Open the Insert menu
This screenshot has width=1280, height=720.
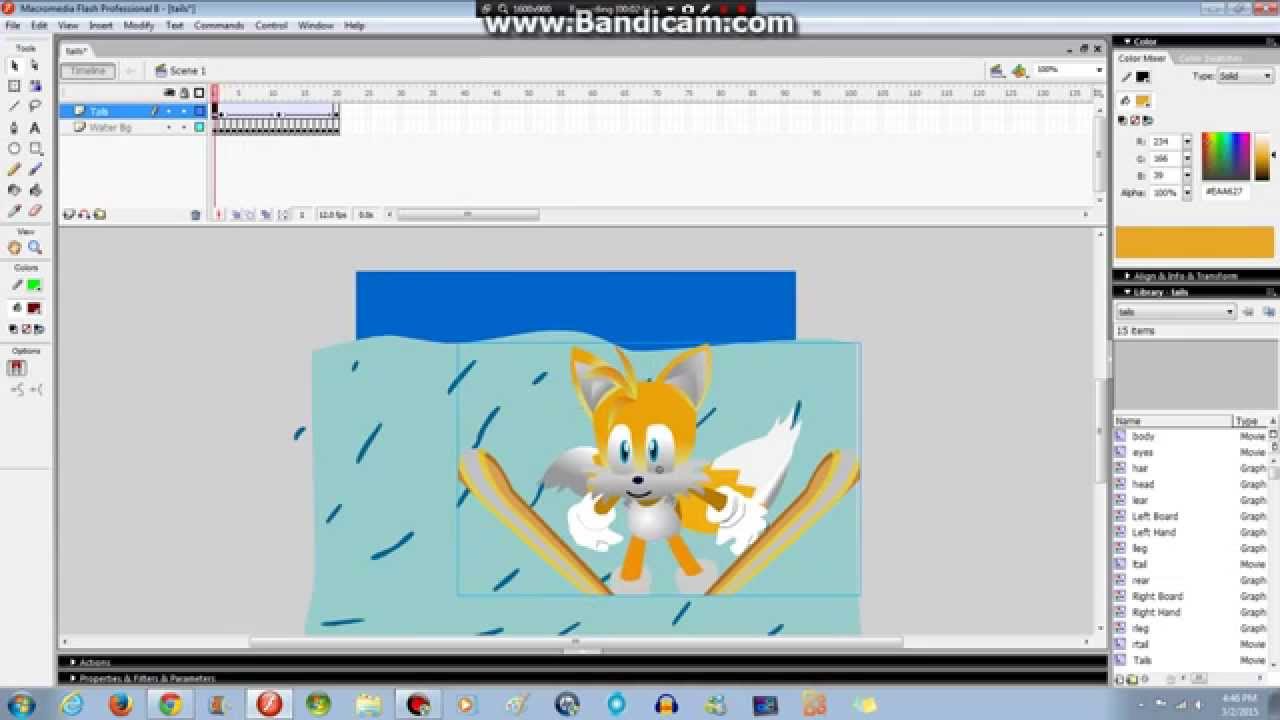[x=101, y=25]
